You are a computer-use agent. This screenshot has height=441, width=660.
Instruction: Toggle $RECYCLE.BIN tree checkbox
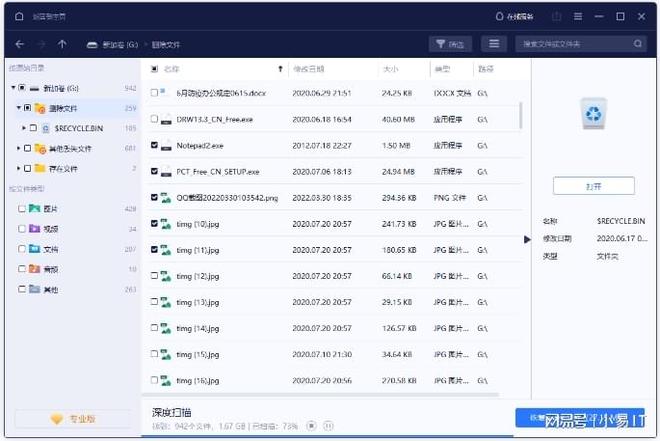33,128
